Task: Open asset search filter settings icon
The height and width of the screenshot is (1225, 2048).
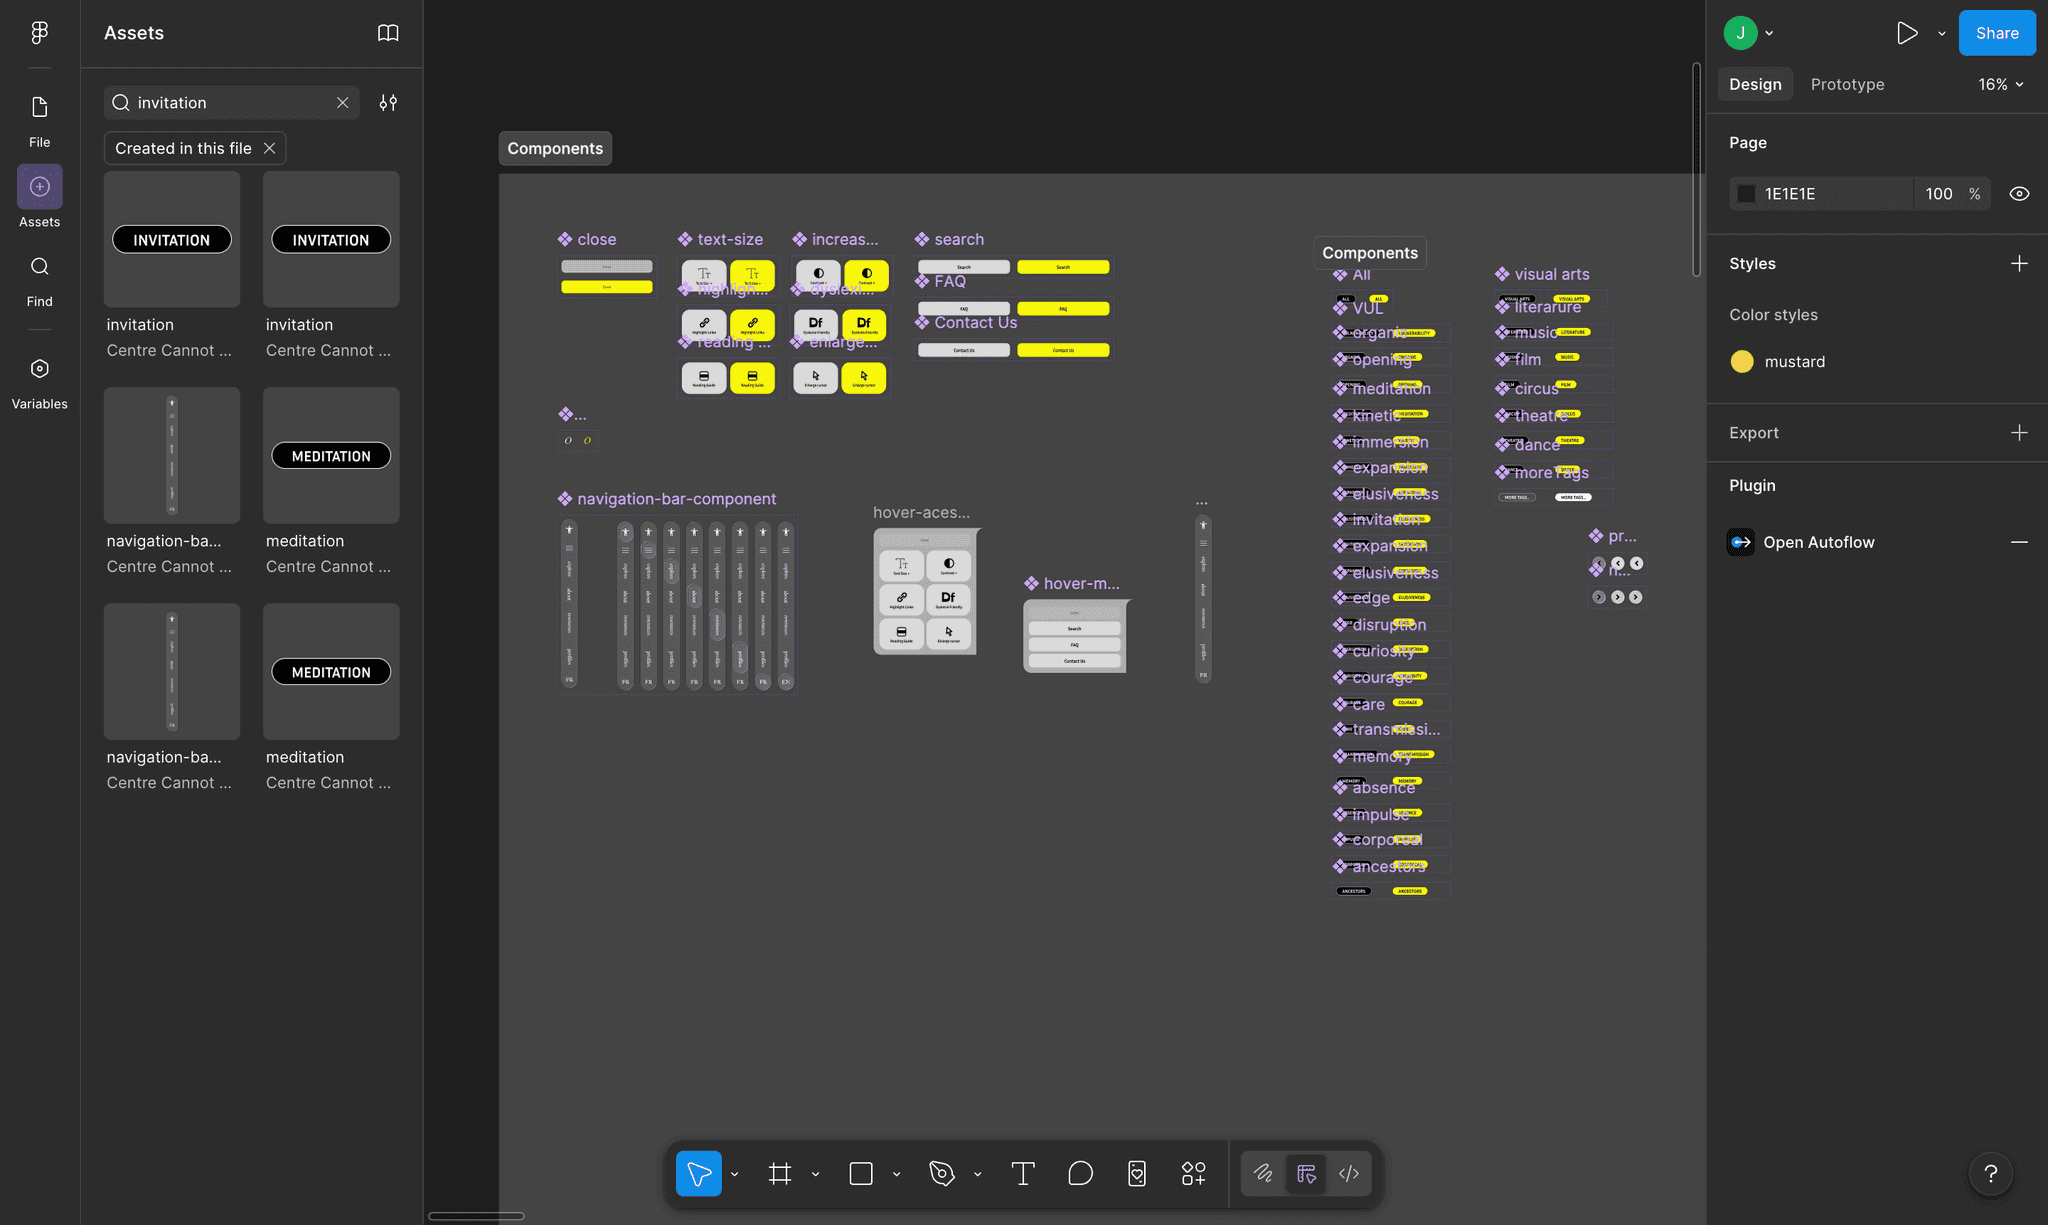Action: coord(388,102)
